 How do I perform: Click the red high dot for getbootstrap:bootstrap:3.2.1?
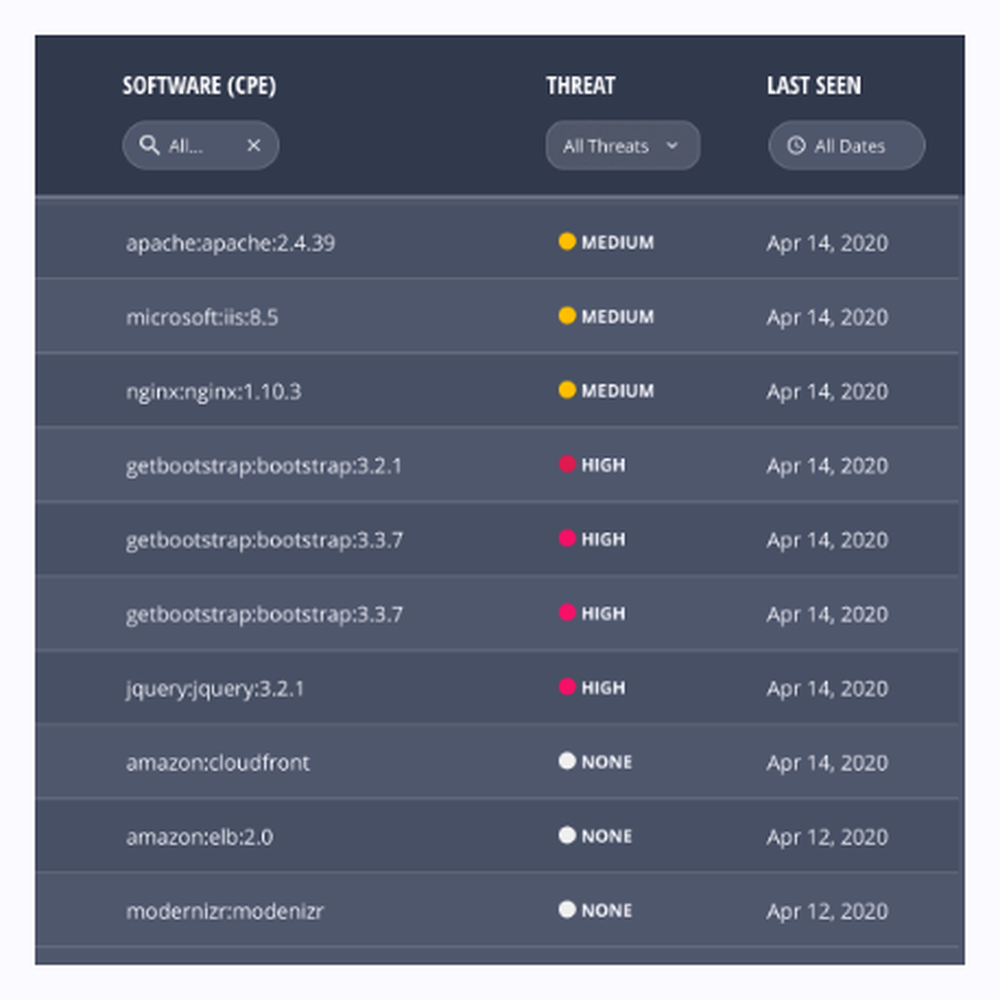(567, 464)
